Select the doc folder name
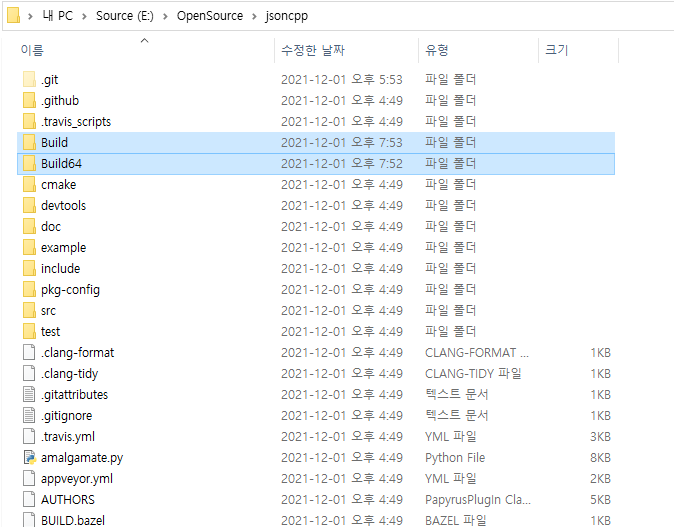674x527 pixels. (51, 227)
